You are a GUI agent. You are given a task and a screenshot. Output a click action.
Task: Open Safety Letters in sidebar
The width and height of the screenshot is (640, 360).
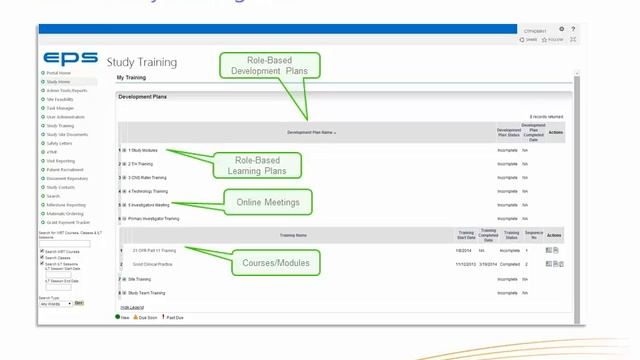[x=59, y=143]
